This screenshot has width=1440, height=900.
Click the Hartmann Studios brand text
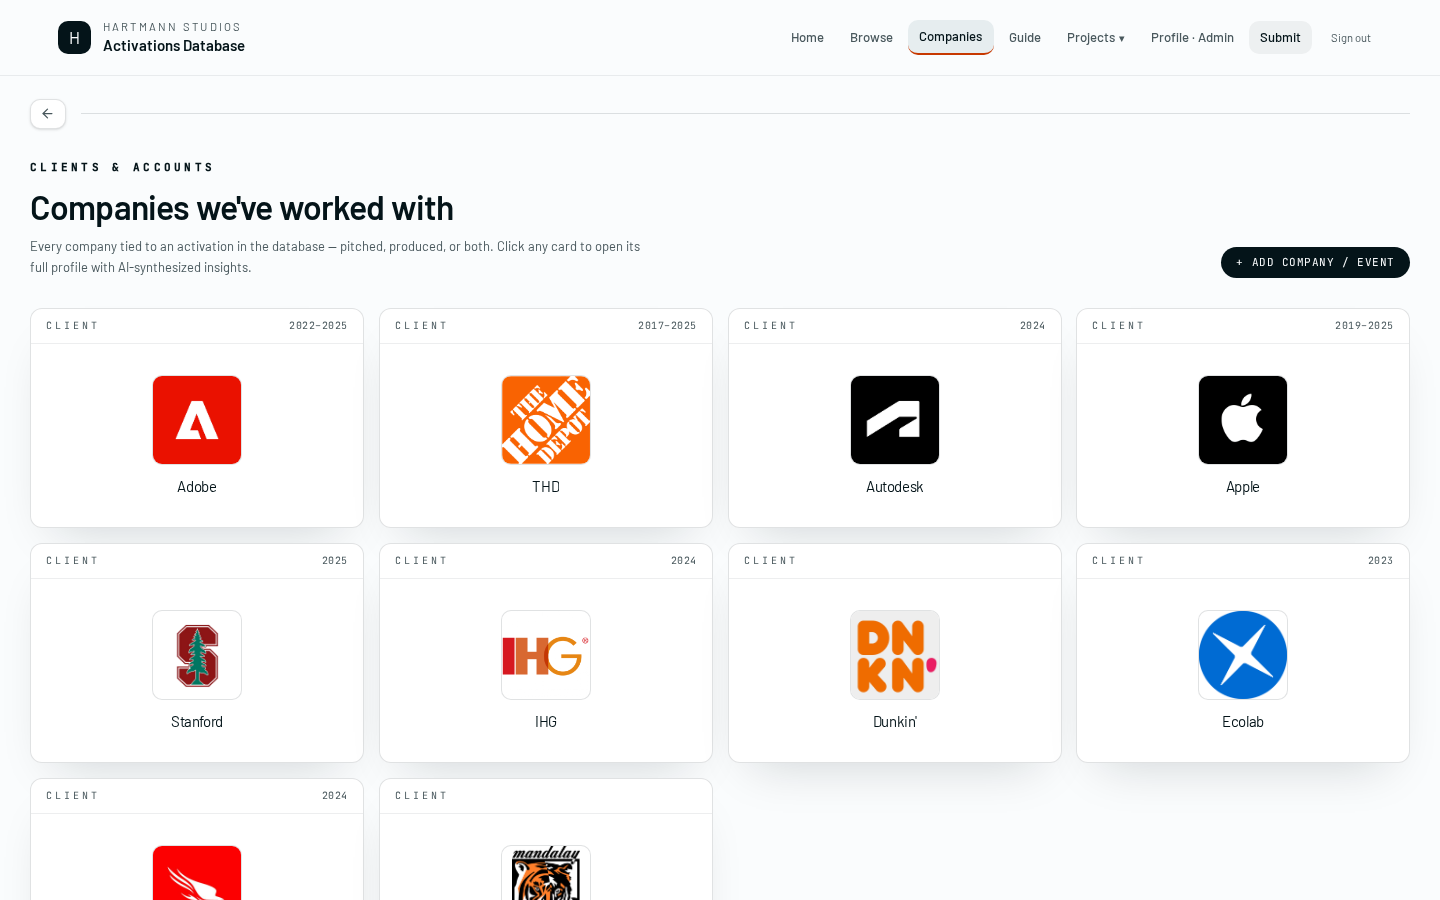click(x=172, y=27)
